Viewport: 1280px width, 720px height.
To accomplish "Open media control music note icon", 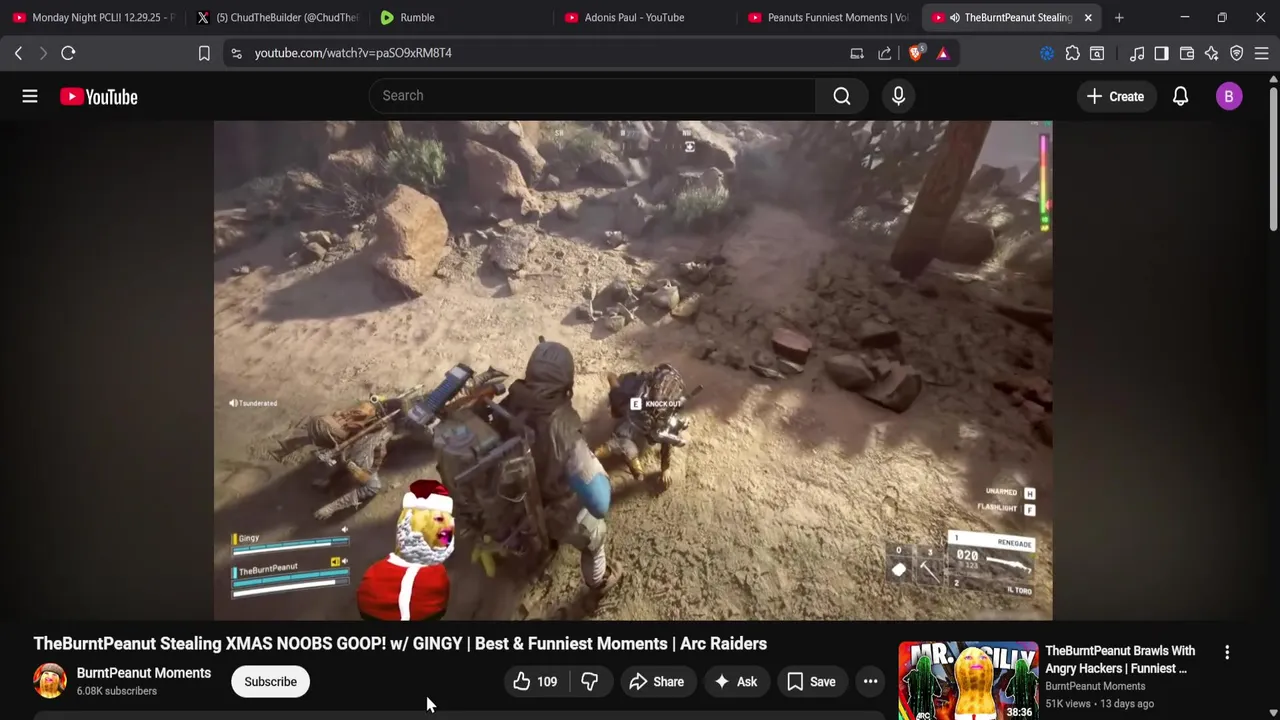I will coord(1137,53).
